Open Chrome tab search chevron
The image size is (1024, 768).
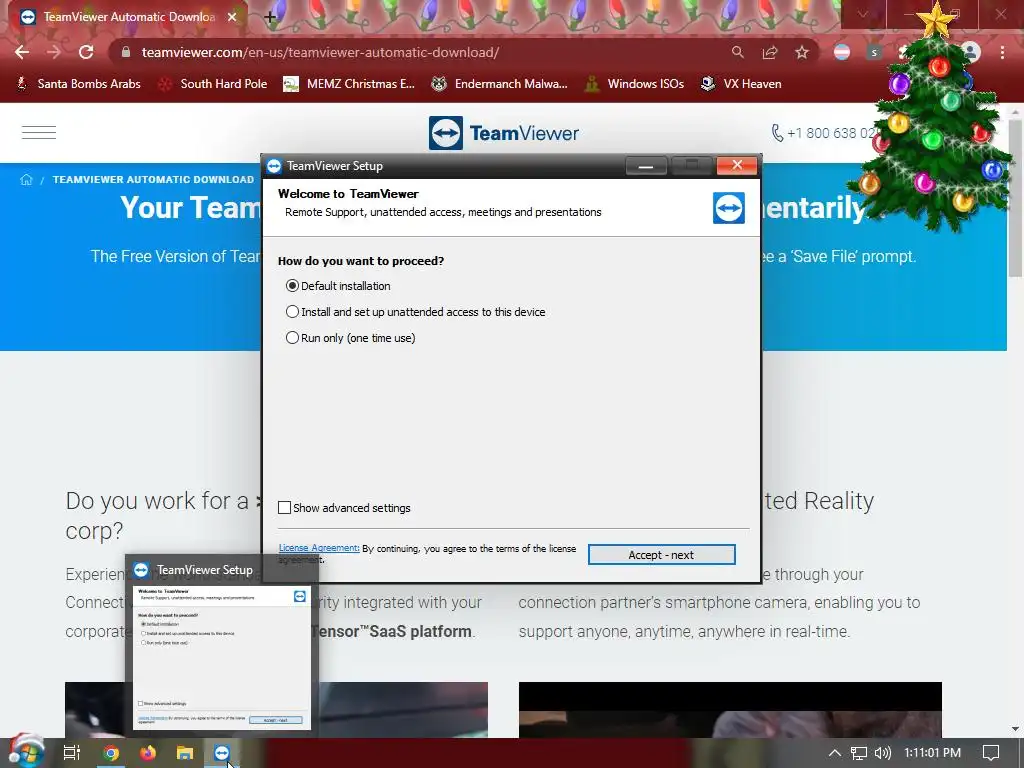tap(863, 14)
